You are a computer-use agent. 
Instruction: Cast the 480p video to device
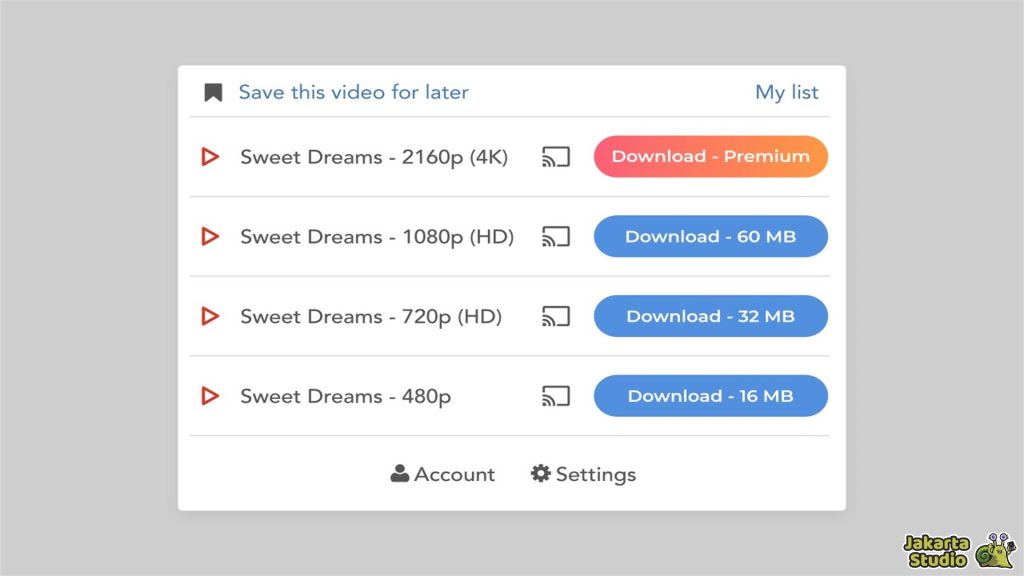point(556,396)
